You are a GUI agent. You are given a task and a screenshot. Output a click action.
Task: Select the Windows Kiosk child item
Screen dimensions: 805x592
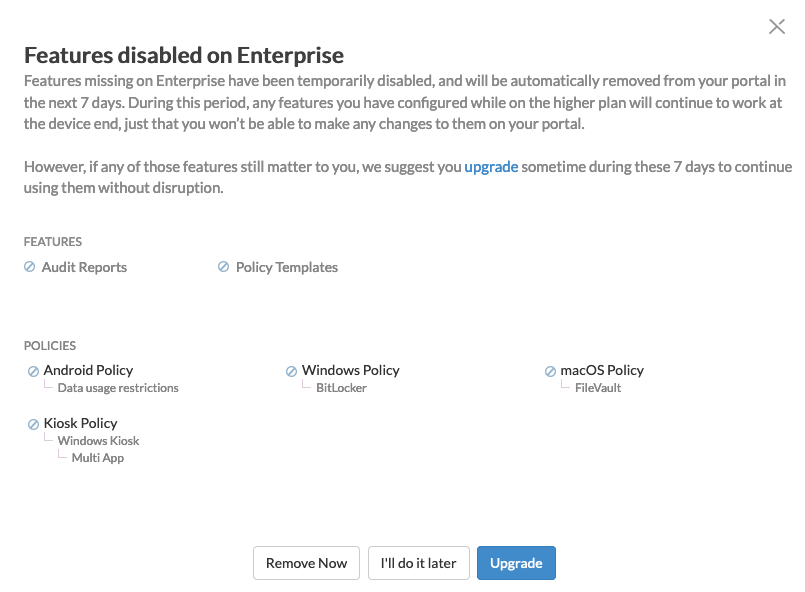pyautogui.click(x=98, y=441)
